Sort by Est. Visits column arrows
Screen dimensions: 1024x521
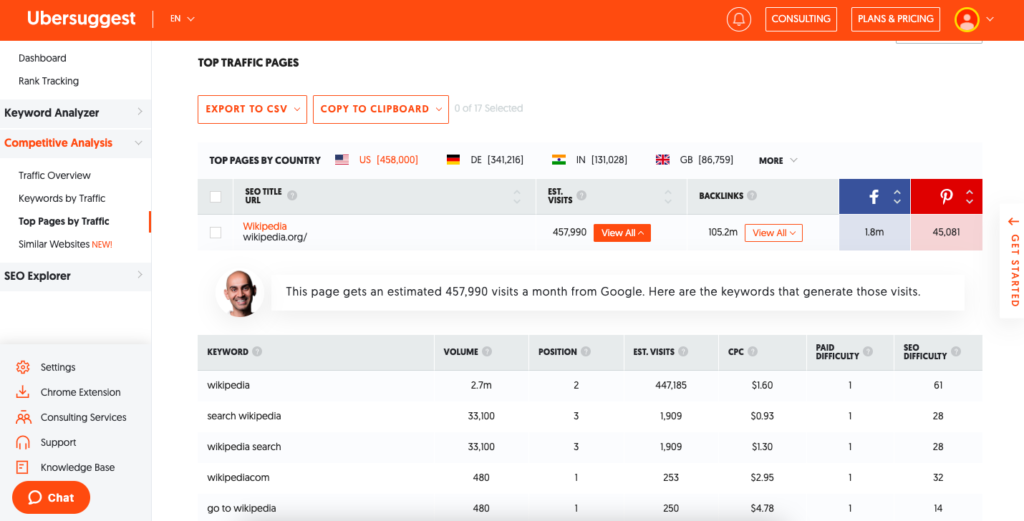click(668, 197)
